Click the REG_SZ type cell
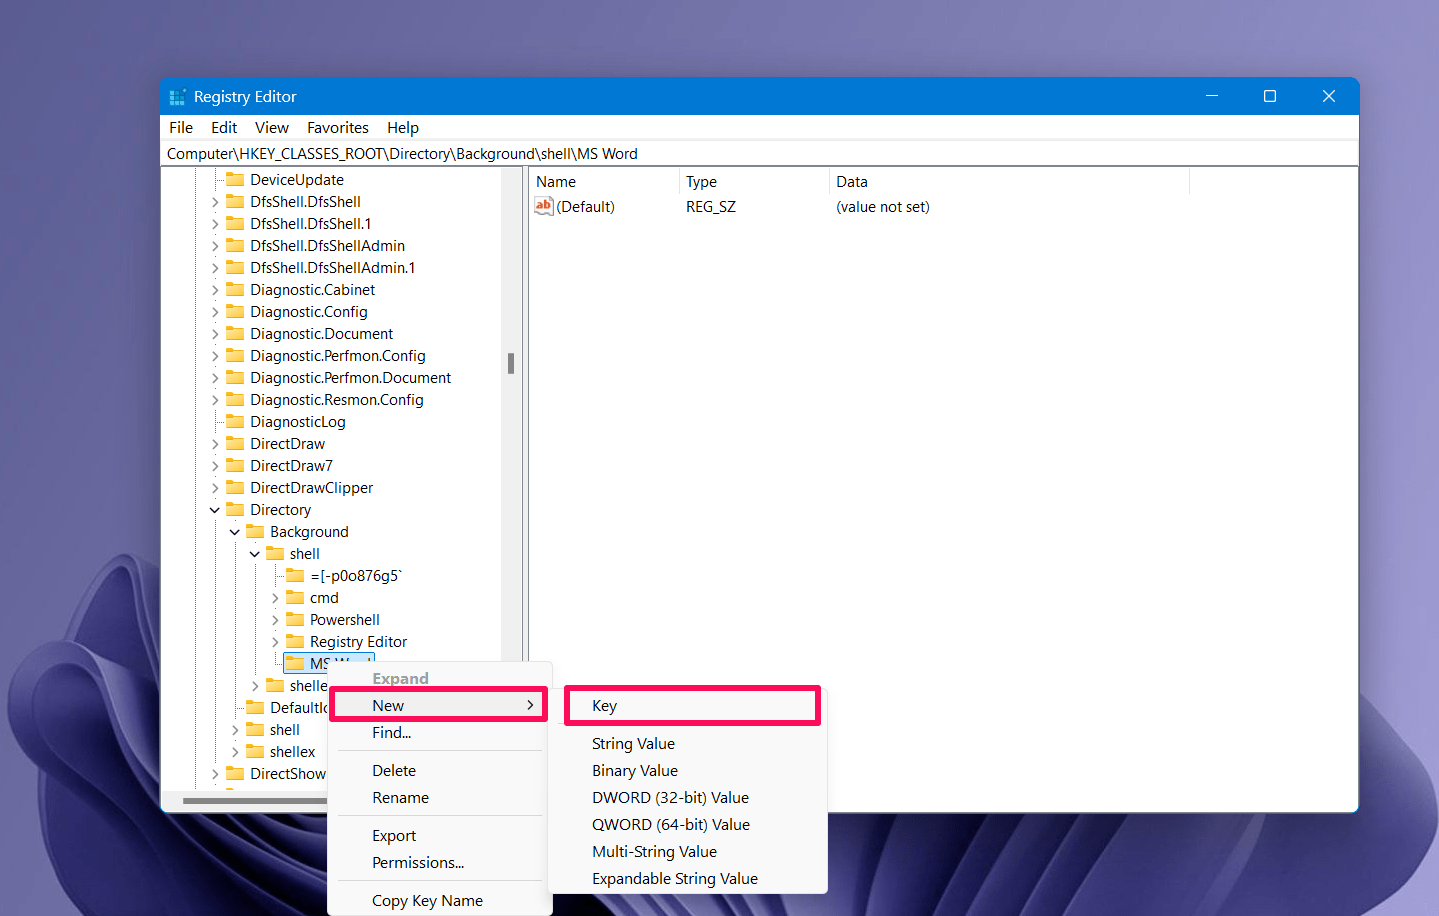Screen dimensions: 1439x916 pos(711,207)
